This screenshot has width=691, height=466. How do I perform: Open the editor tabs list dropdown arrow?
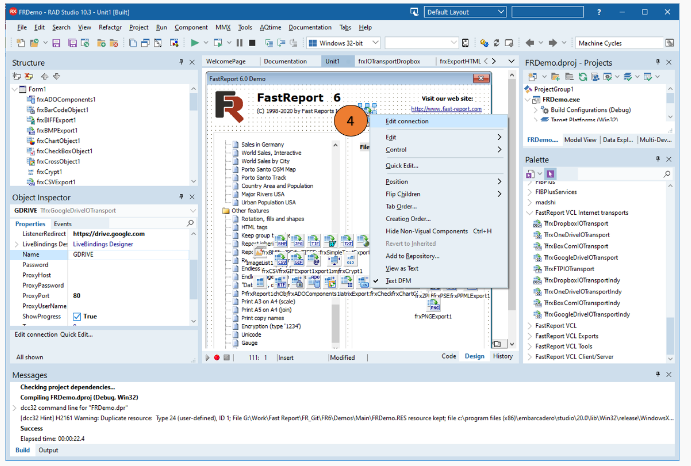511,61
